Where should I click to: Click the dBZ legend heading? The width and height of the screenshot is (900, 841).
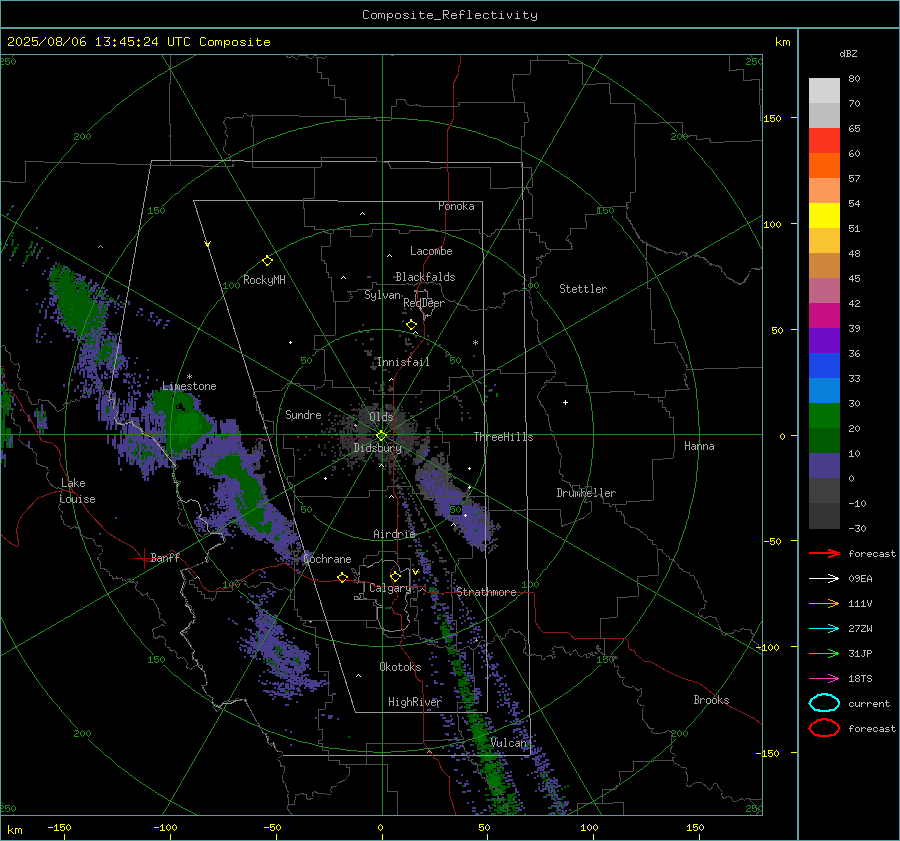coord(848,53)
